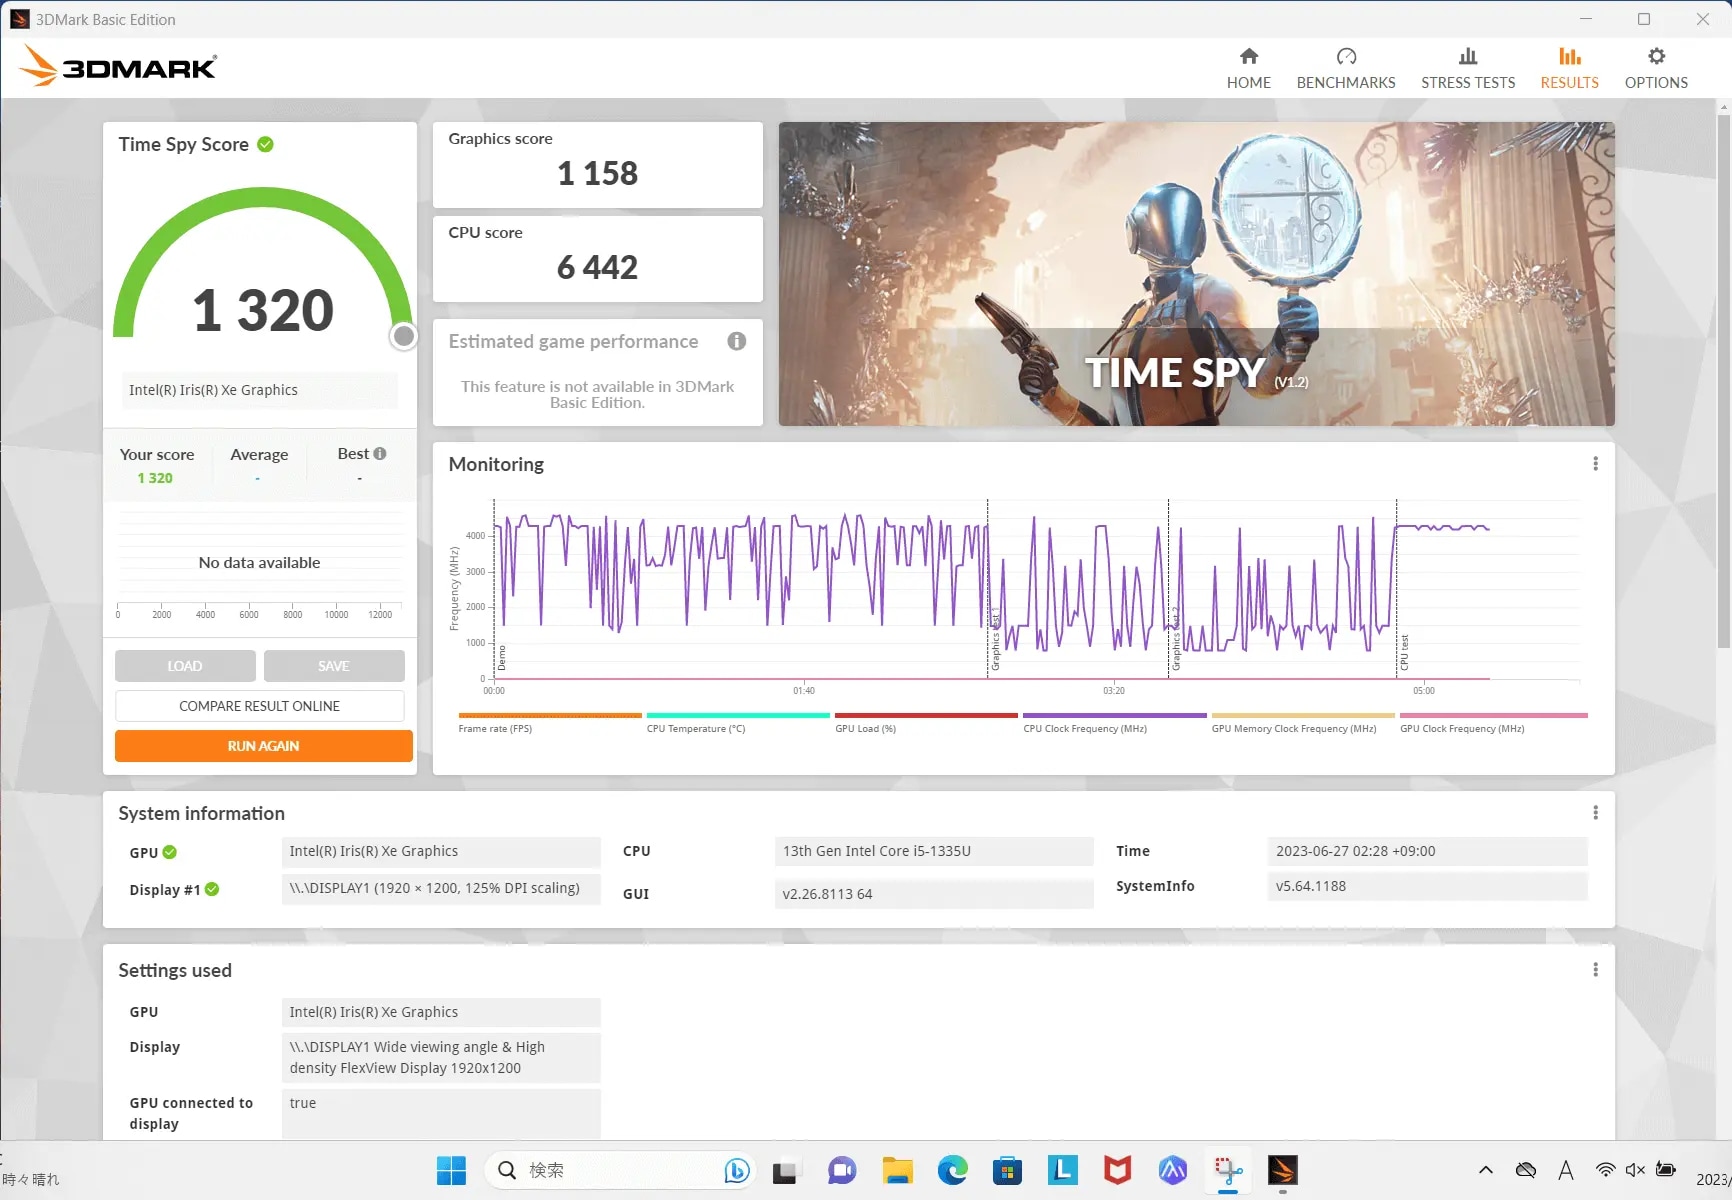Click the orange RUN AGAIN button

click(264, 746)
